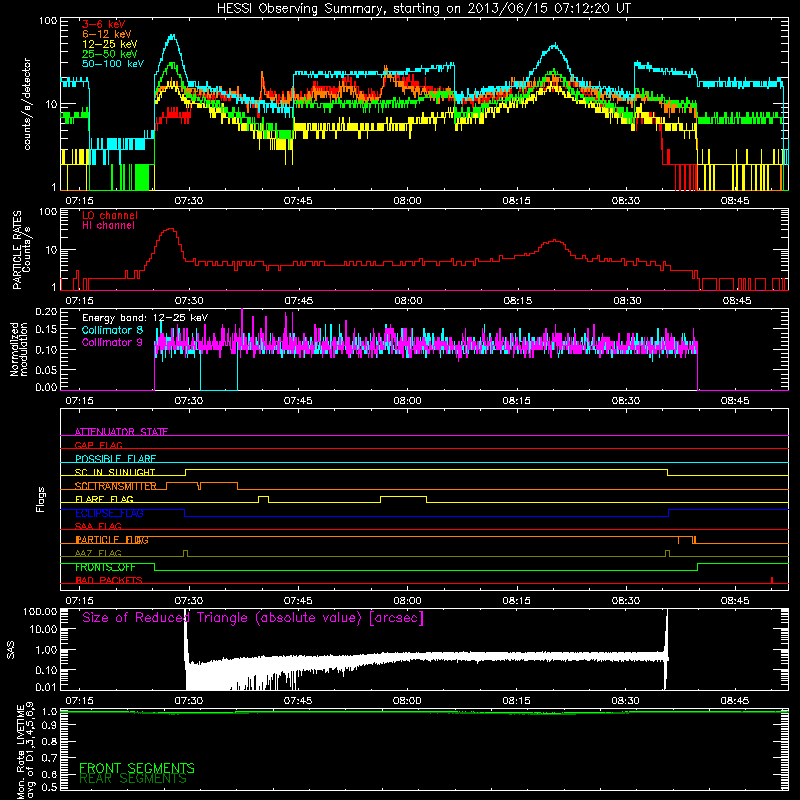The height and width of the screenshot is (800, 800).
Task: Click the FRONTS OFF flag label
Action: [105, 567]
